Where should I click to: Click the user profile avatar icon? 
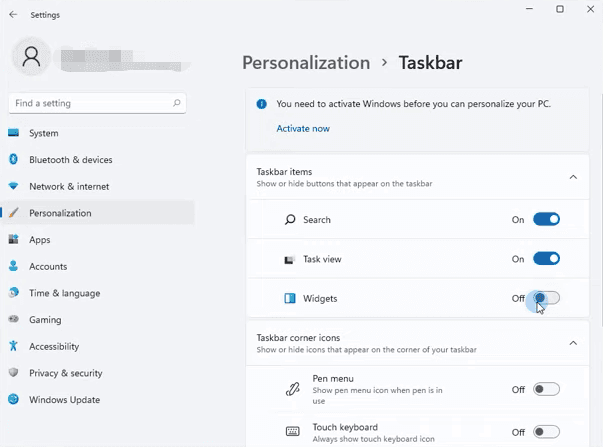coord(32,57)
